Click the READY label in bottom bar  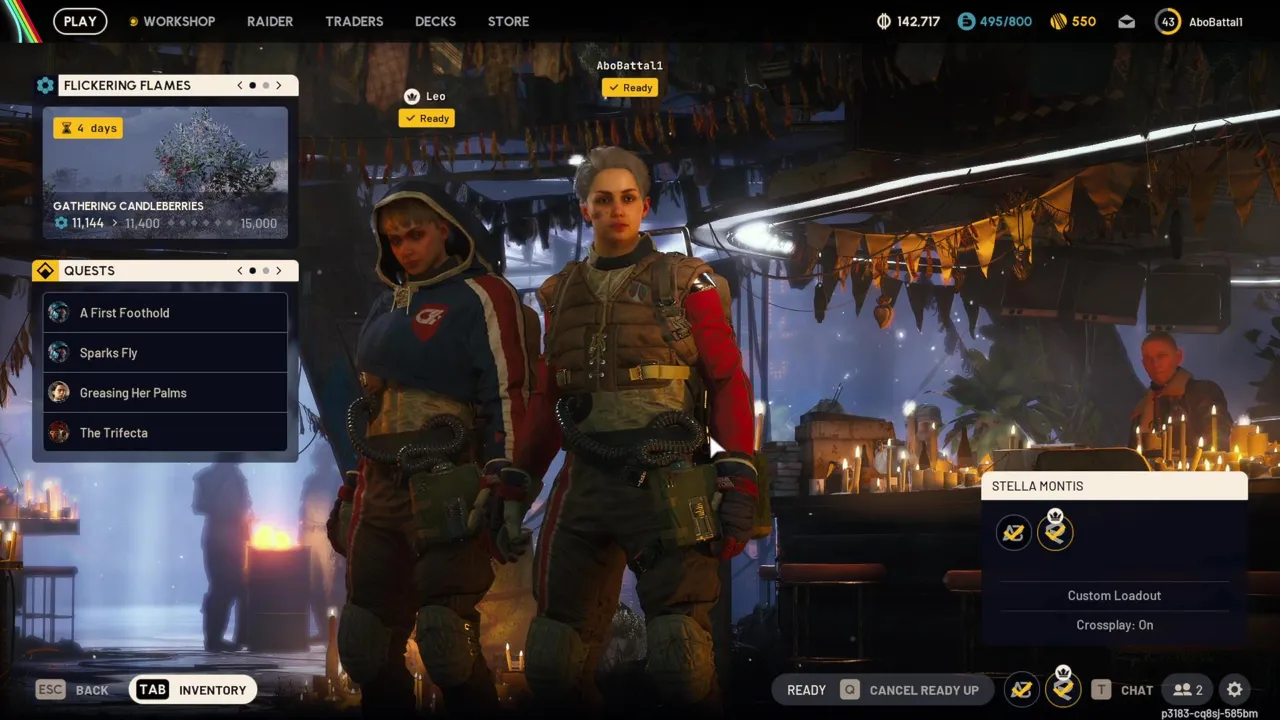pos(806,690)
